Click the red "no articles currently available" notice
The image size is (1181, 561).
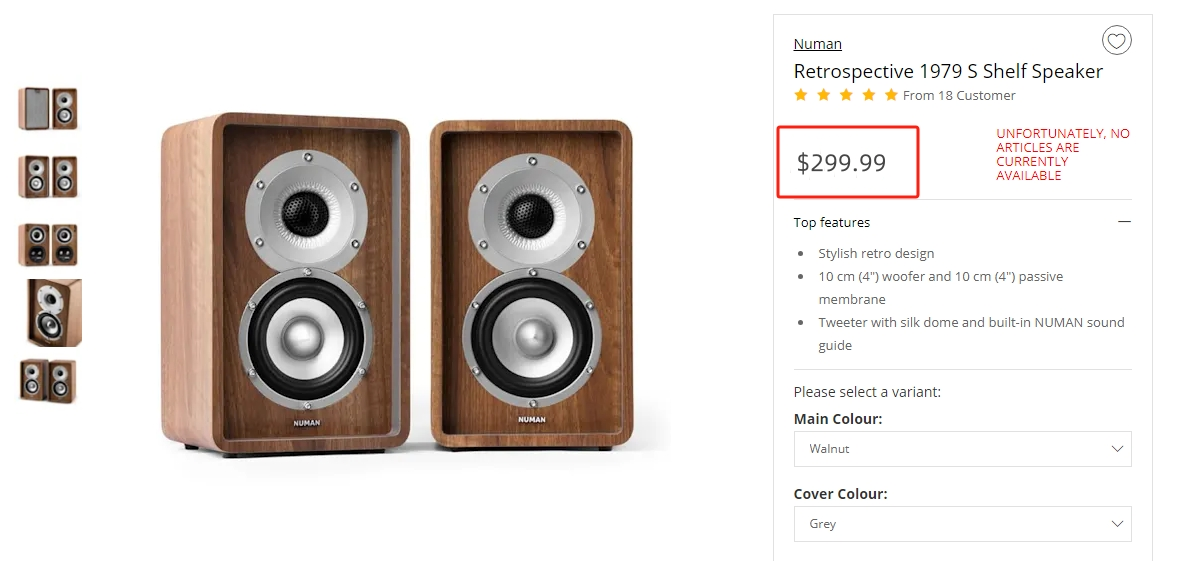pos(1062,155)
